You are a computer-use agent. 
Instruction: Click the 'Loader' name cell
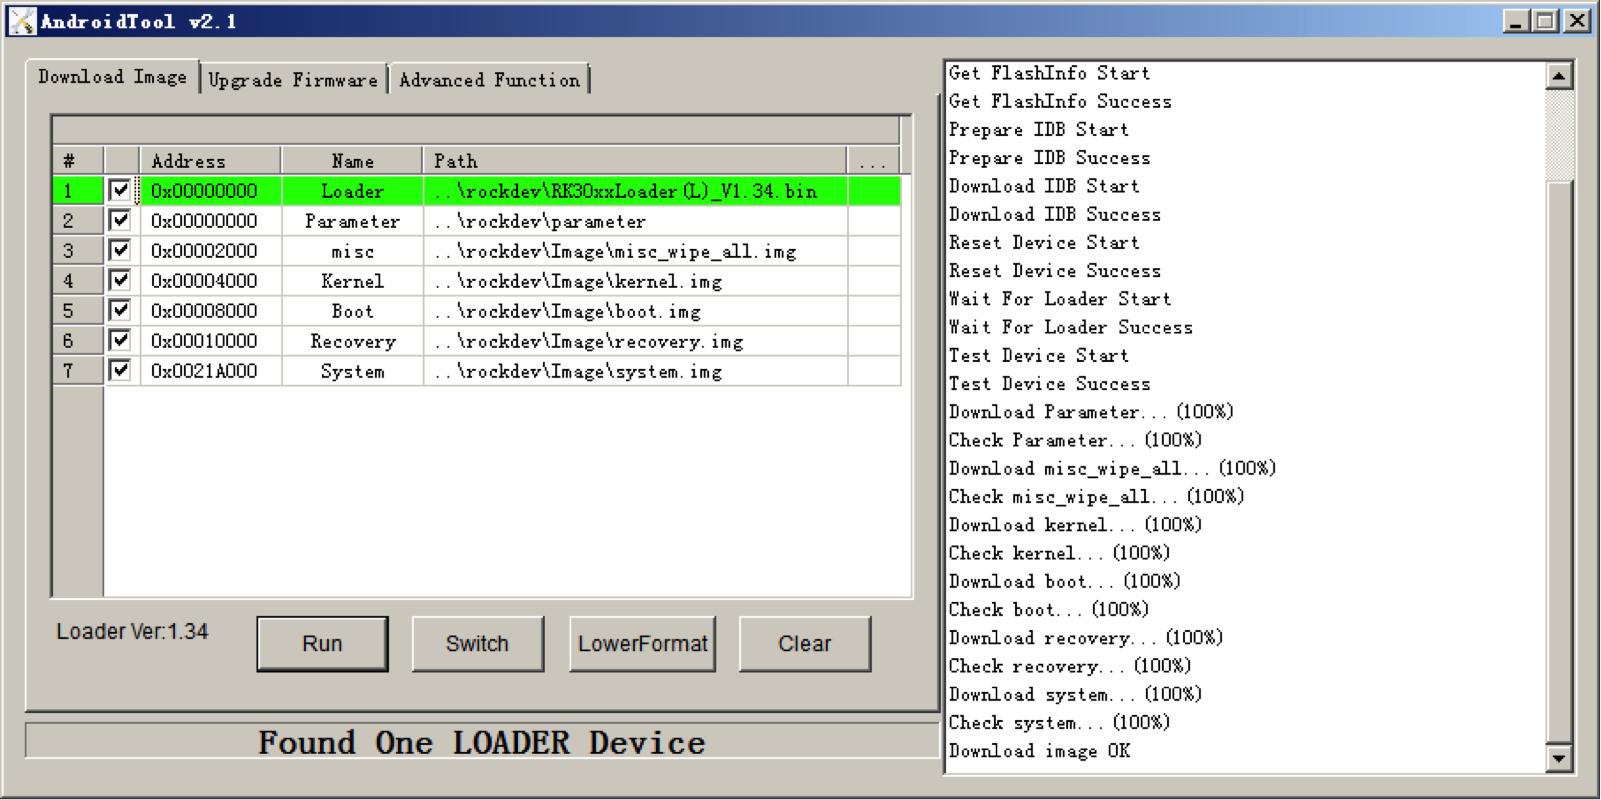[352, 191]
